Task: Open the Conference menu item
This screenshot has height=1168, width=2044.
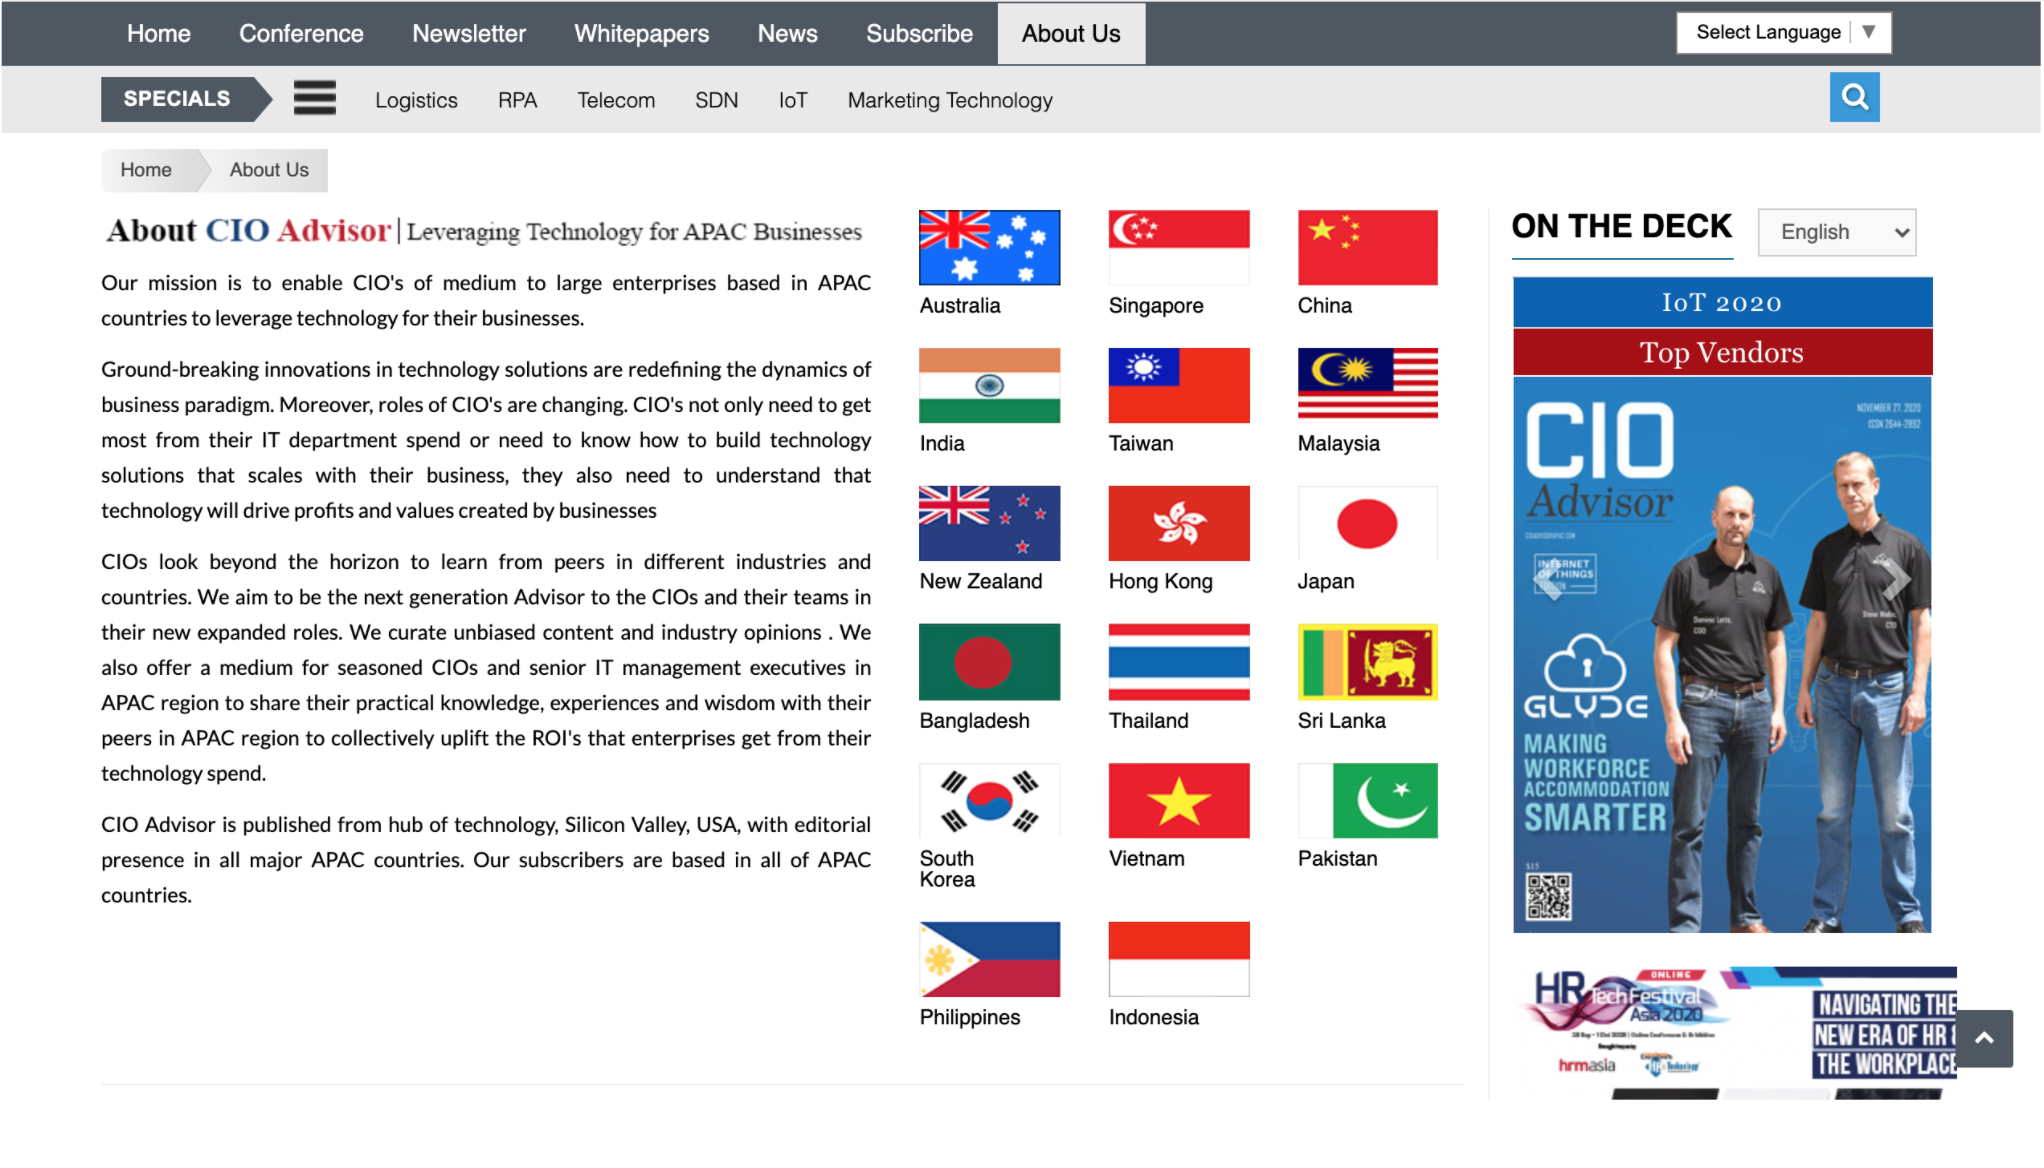Action: [x=301, y=34]
